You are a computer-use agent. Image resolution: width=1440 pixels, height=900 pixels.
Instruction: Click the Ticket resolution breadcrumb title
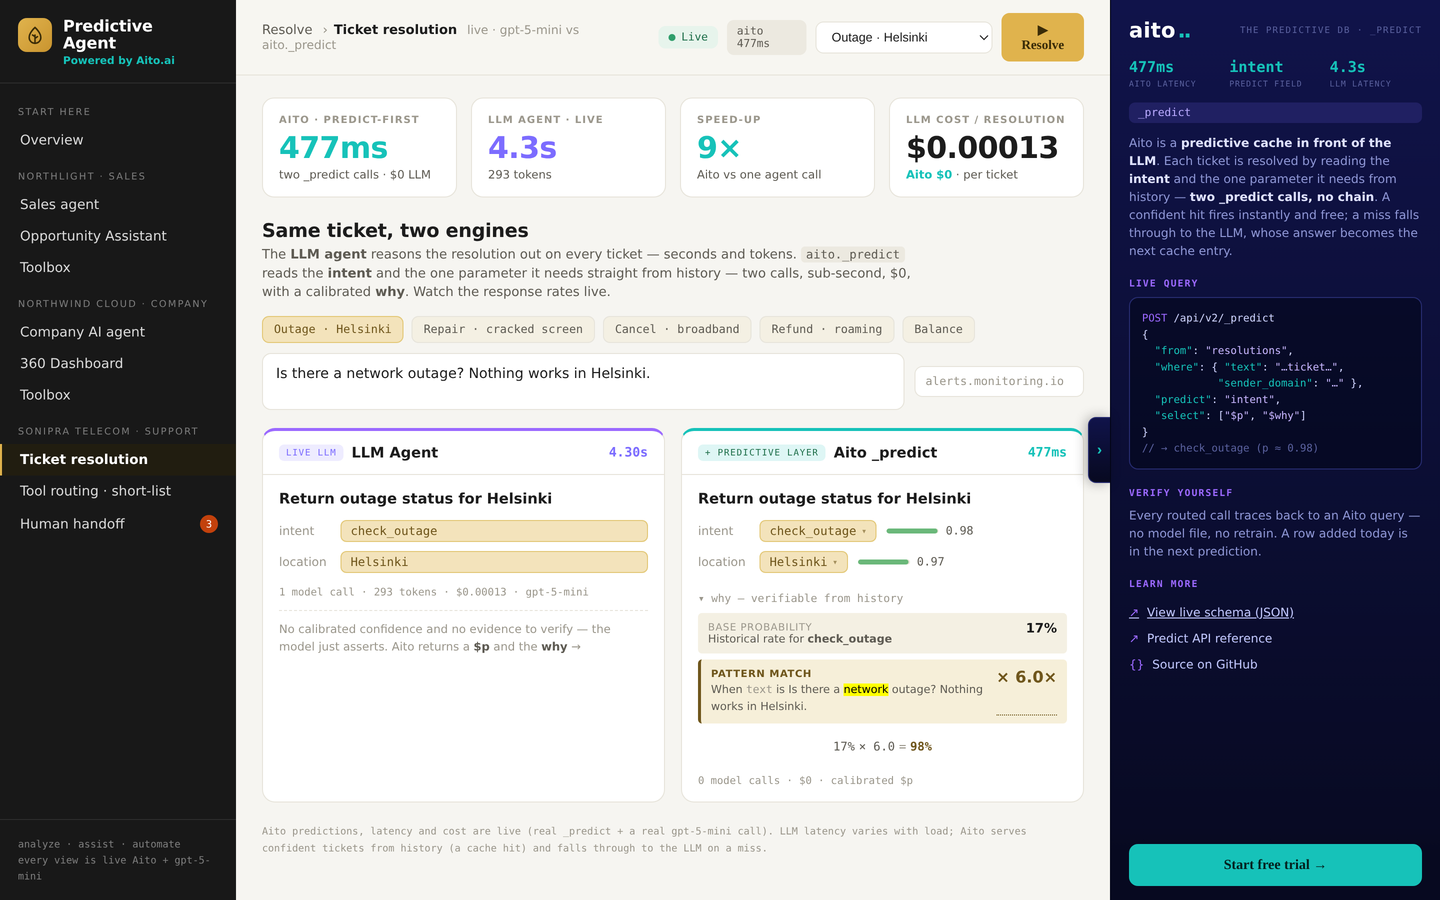pyautogui.click(x=395, y=30)
